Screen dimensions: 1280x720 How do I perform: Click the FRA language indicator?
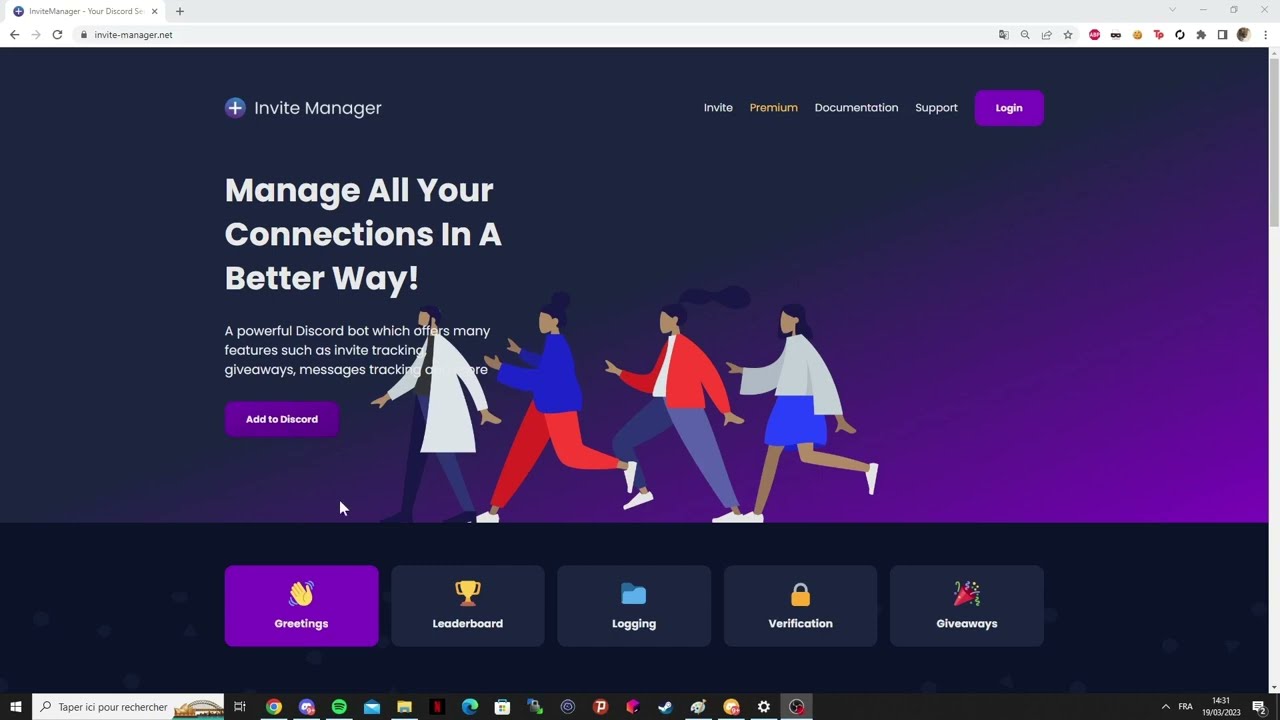1185,707
